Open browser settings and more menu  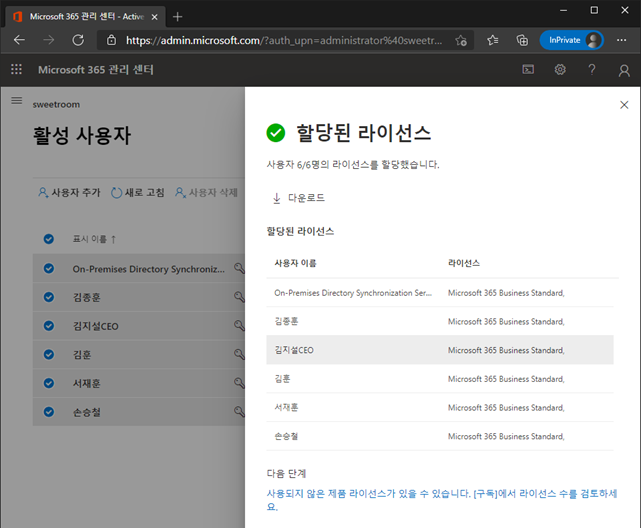pyautogui.click(x=621, y=40)
